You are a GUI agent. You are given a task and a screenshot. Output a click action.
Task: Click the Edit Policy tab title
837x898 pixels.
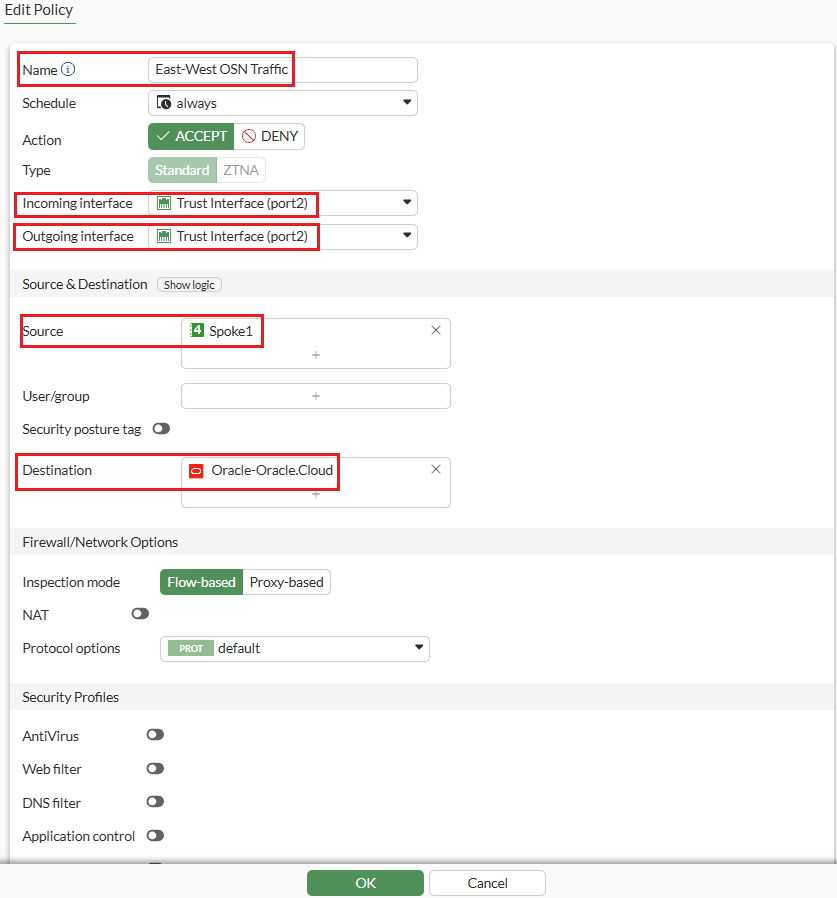(39, 10)
